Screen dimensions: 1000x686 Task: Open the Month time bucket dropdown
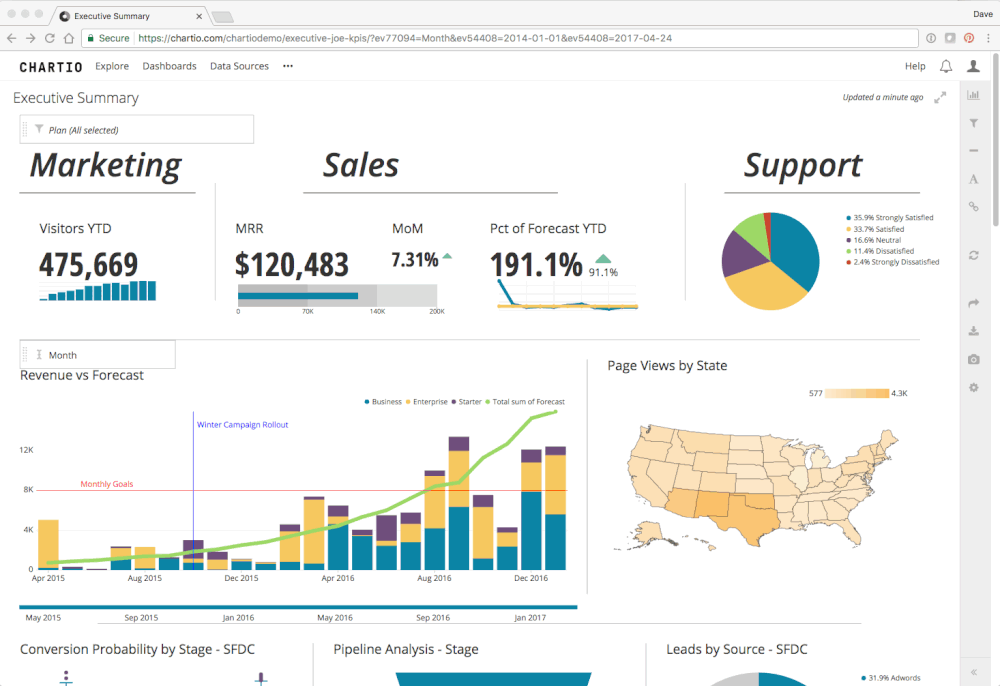click(97, 355)
